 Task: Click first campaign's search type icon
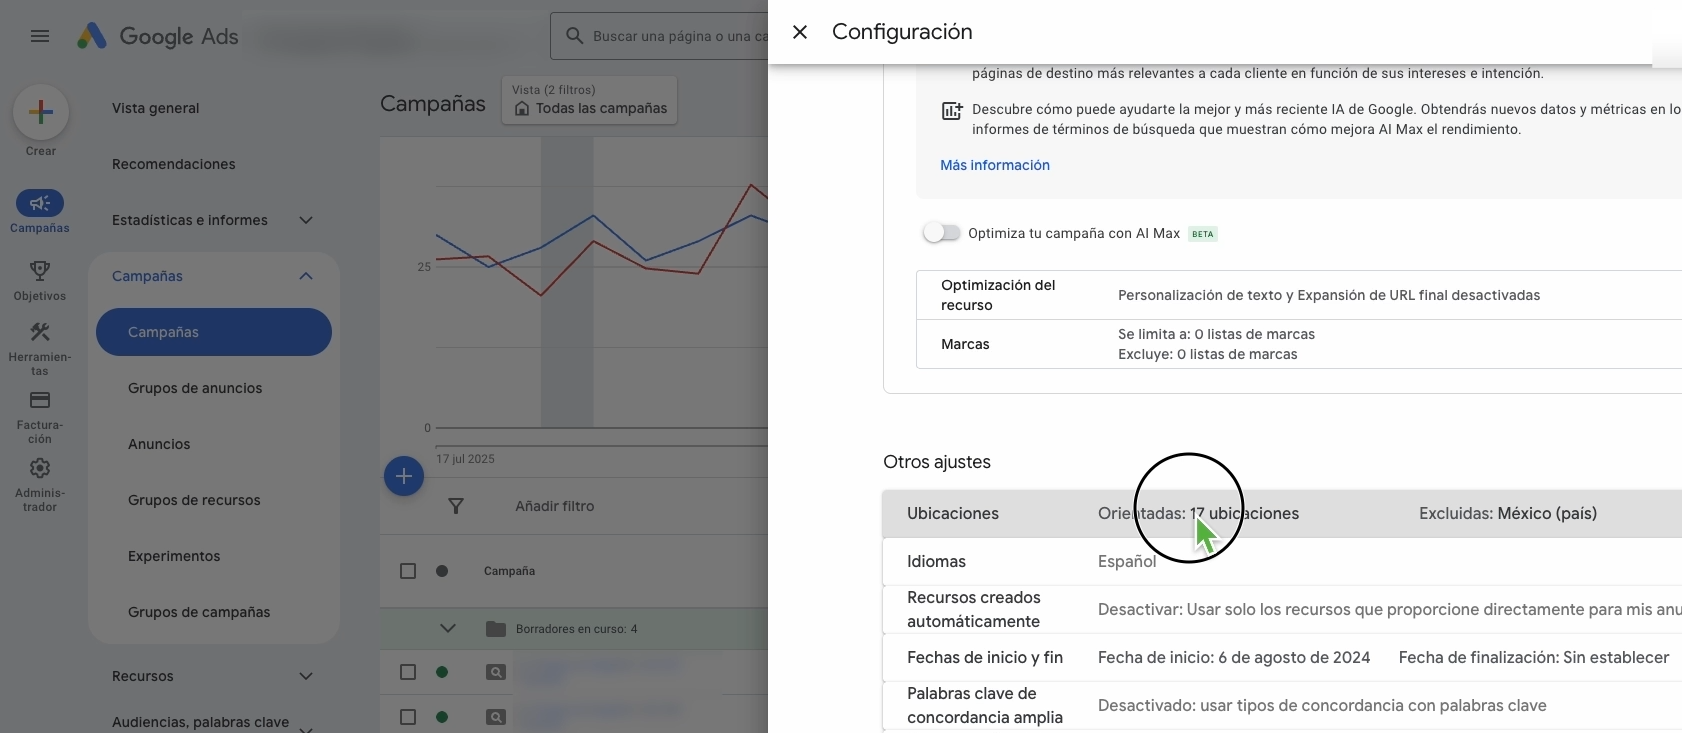click(x=495, y=672)
